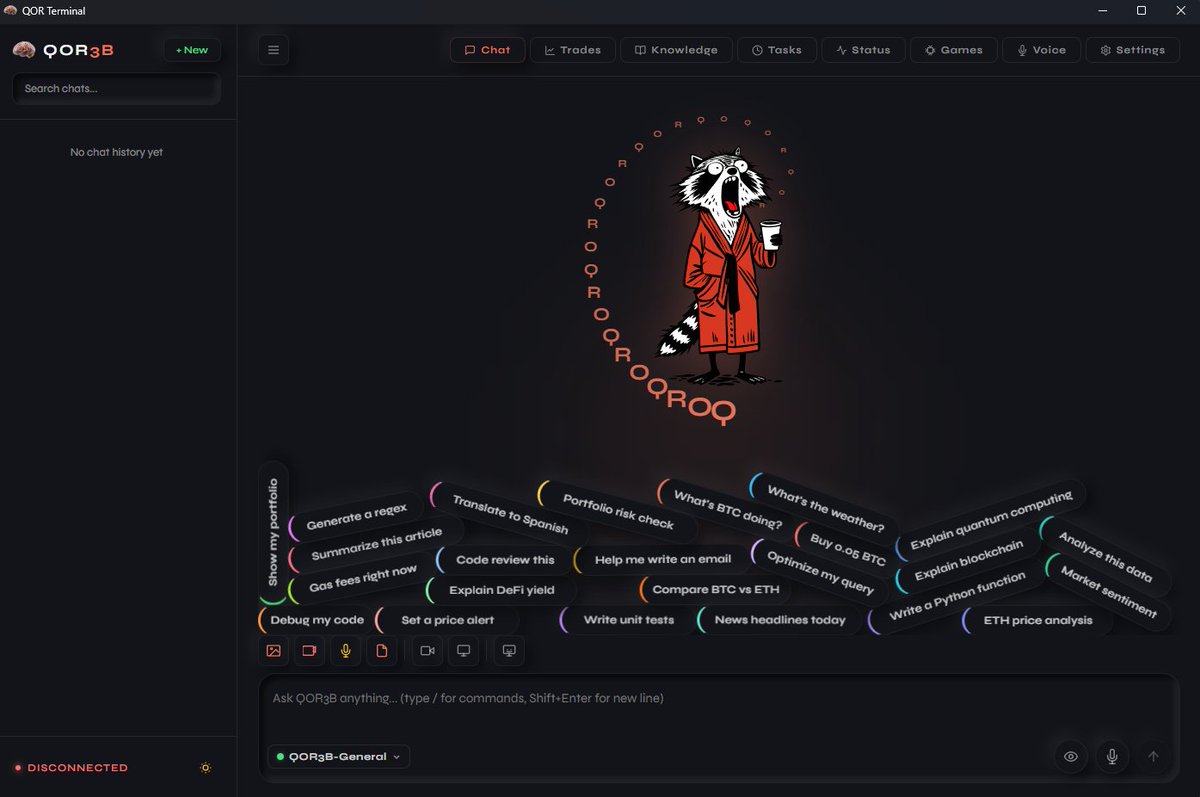This screenshot has width=1200, height=797.
Task: Select the Generate a regex suggestion
Action: (354, 517)
